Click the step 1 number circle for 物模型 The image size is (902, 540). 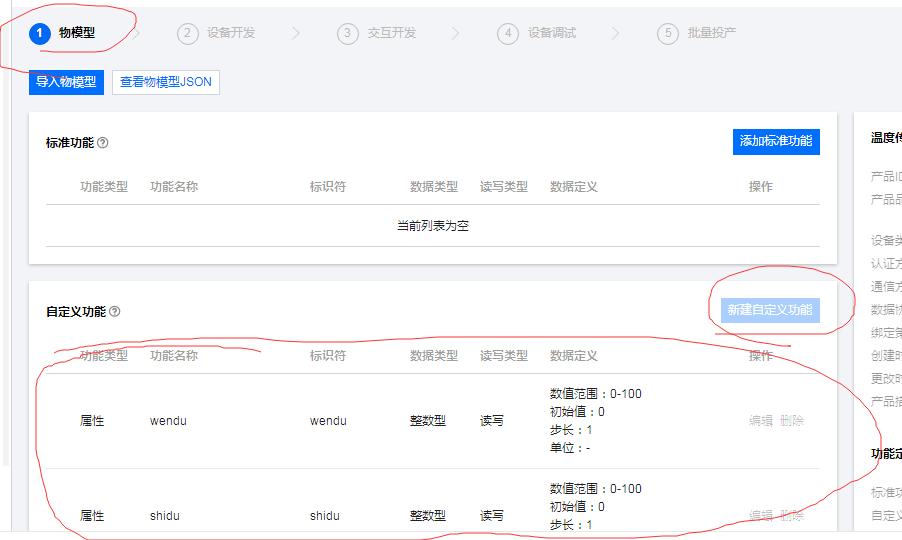[x=40, y=33]
